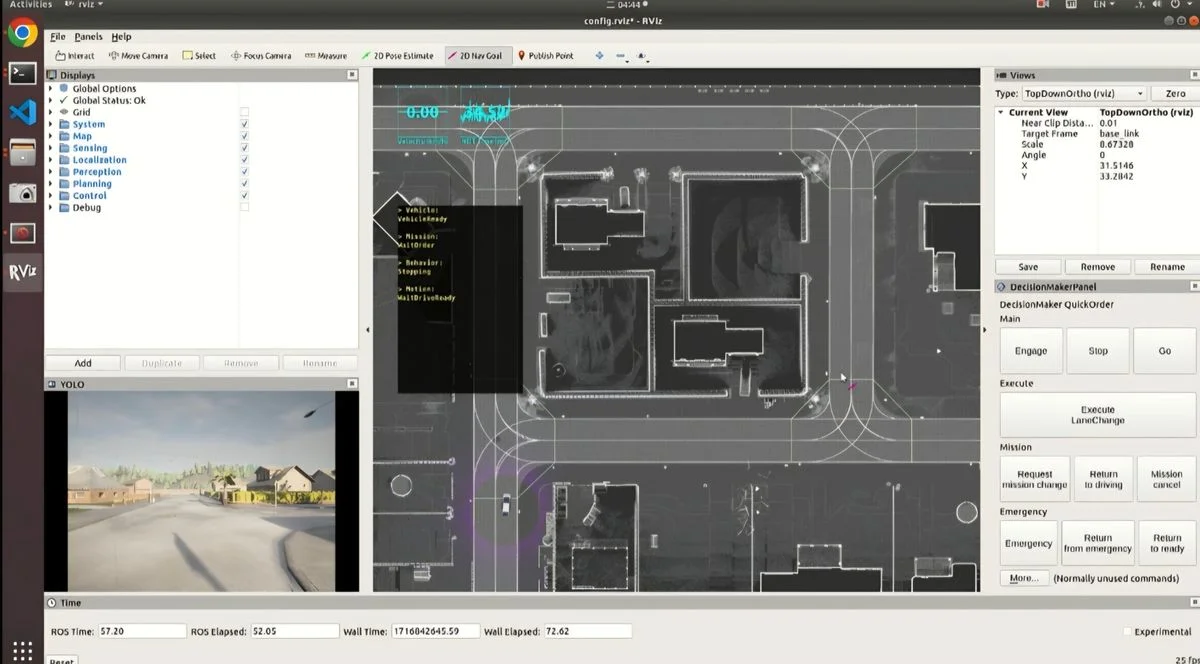This screenshot has height=664, width=1200.
Task: Activate the Publish Point tool
Action: [545, 56]
